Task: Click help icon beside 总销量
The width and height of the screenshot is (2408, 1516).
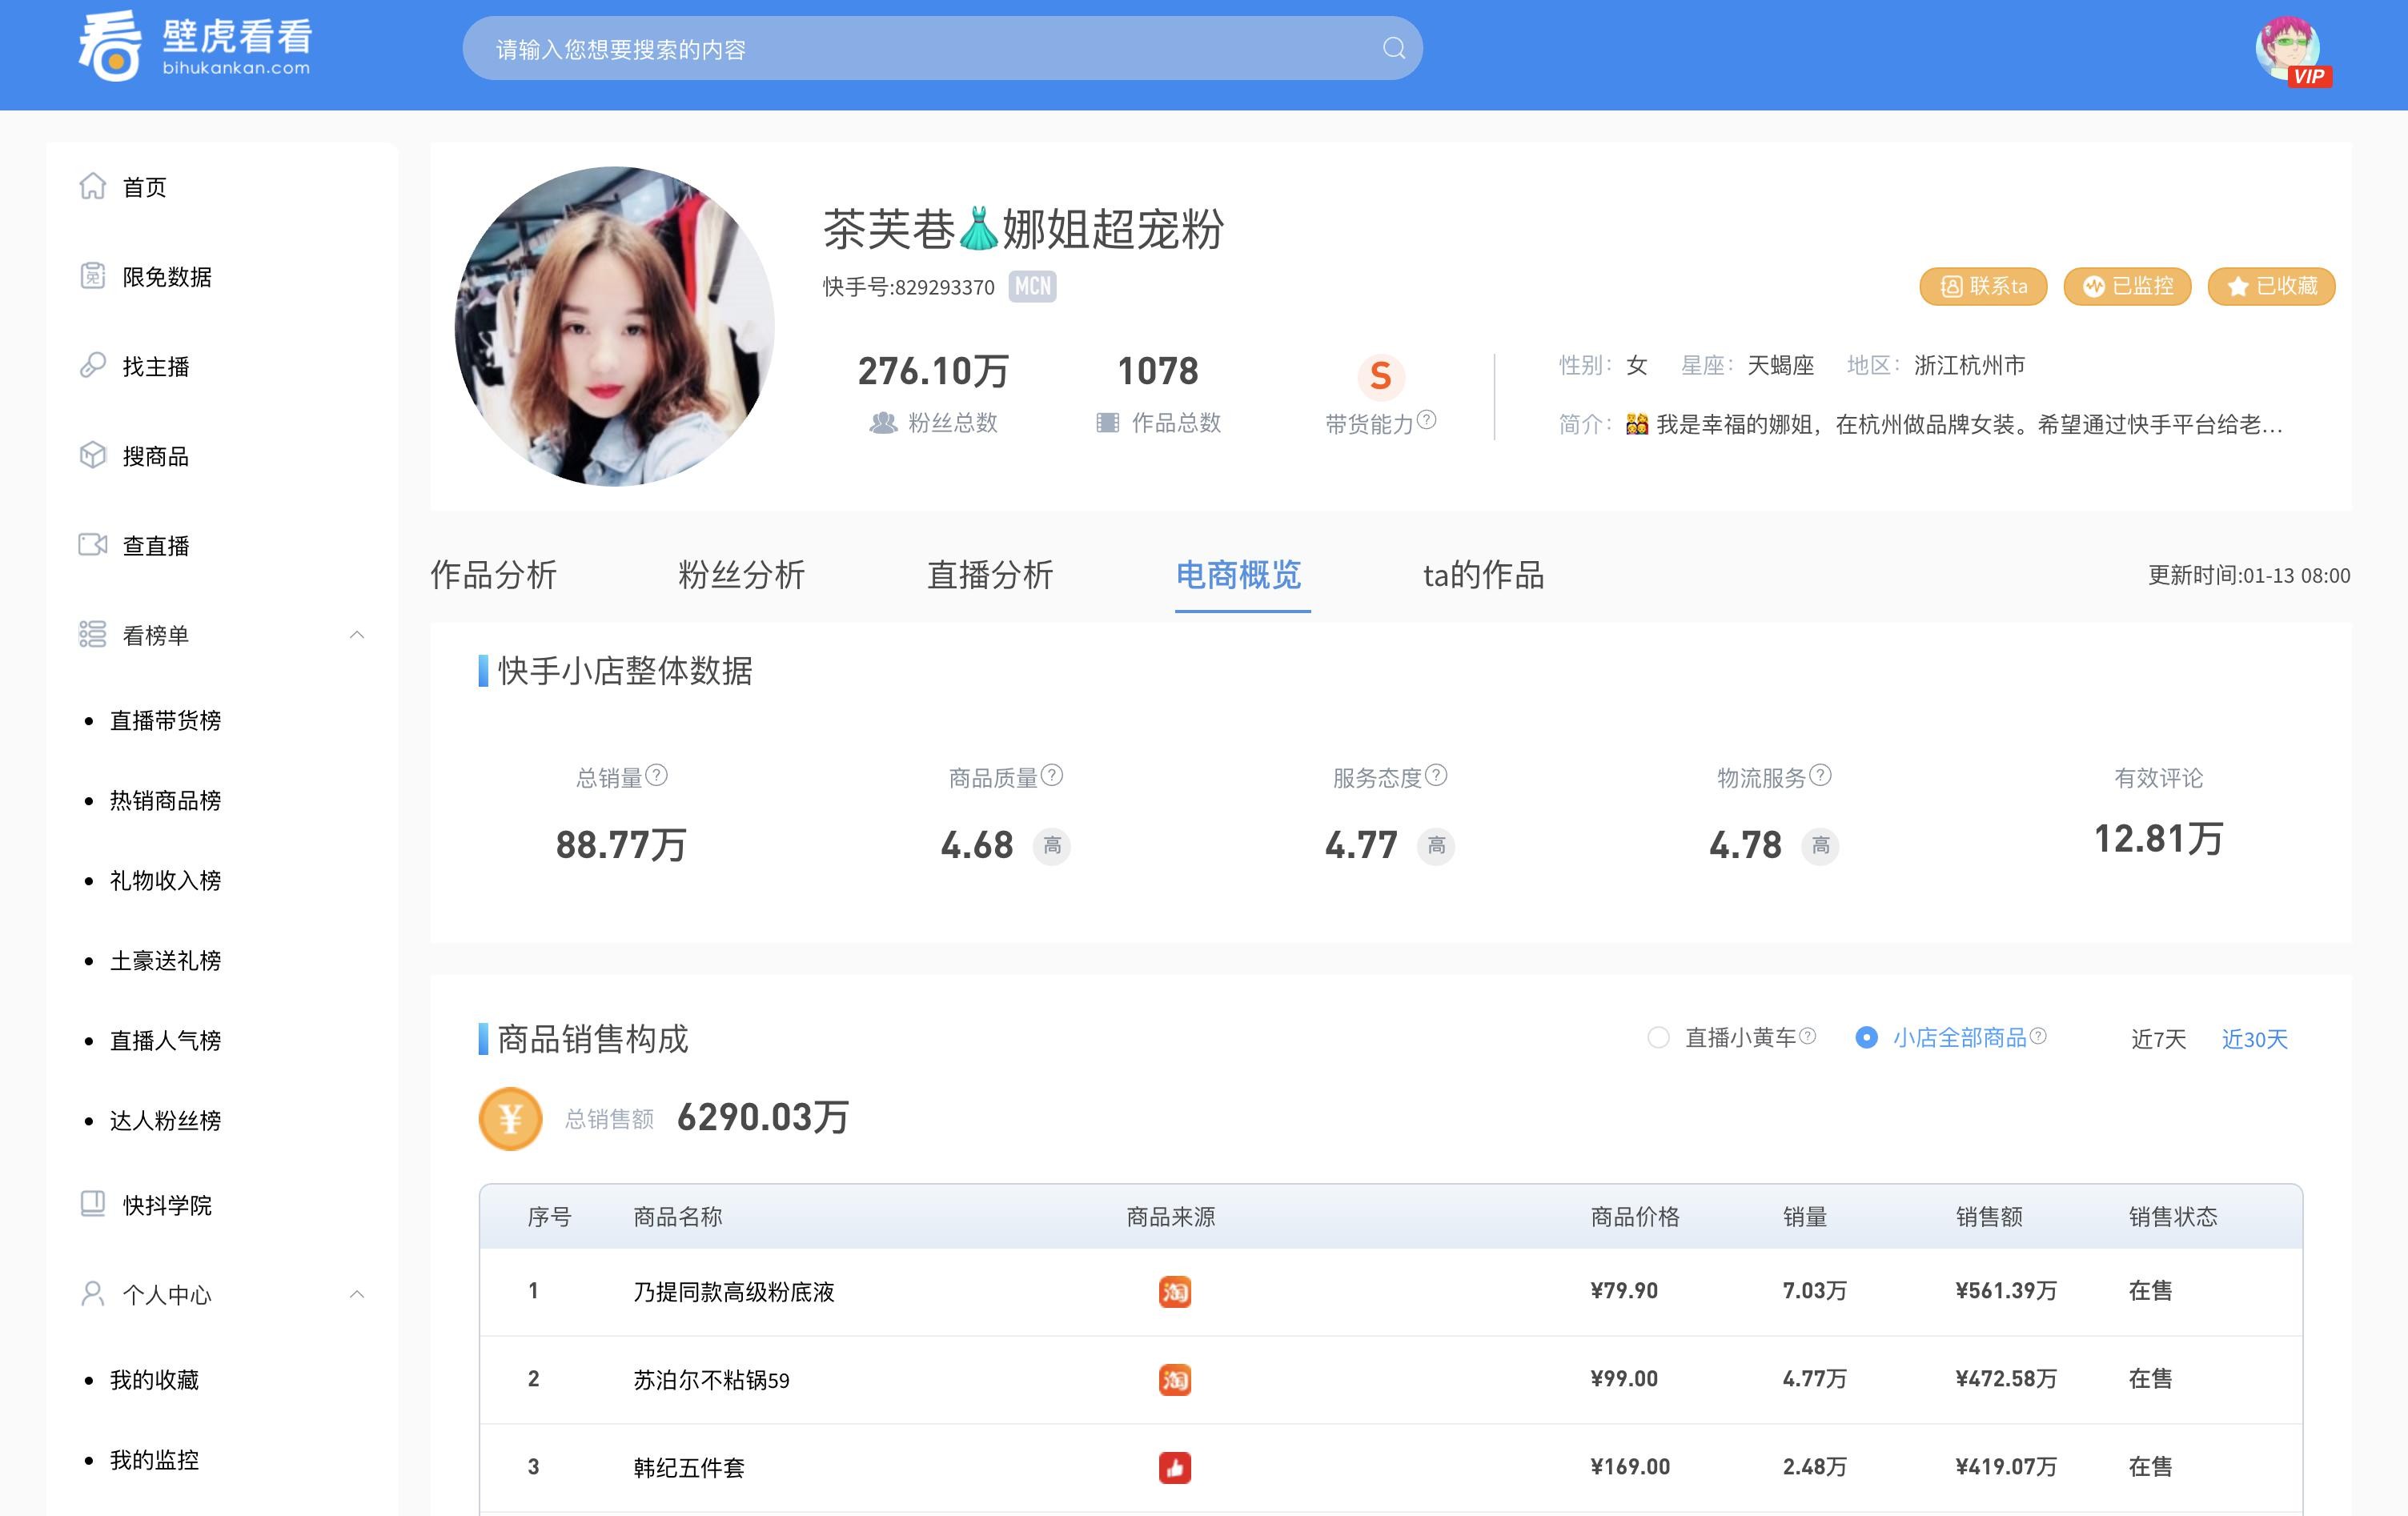Action: click(x=656, y=775)
